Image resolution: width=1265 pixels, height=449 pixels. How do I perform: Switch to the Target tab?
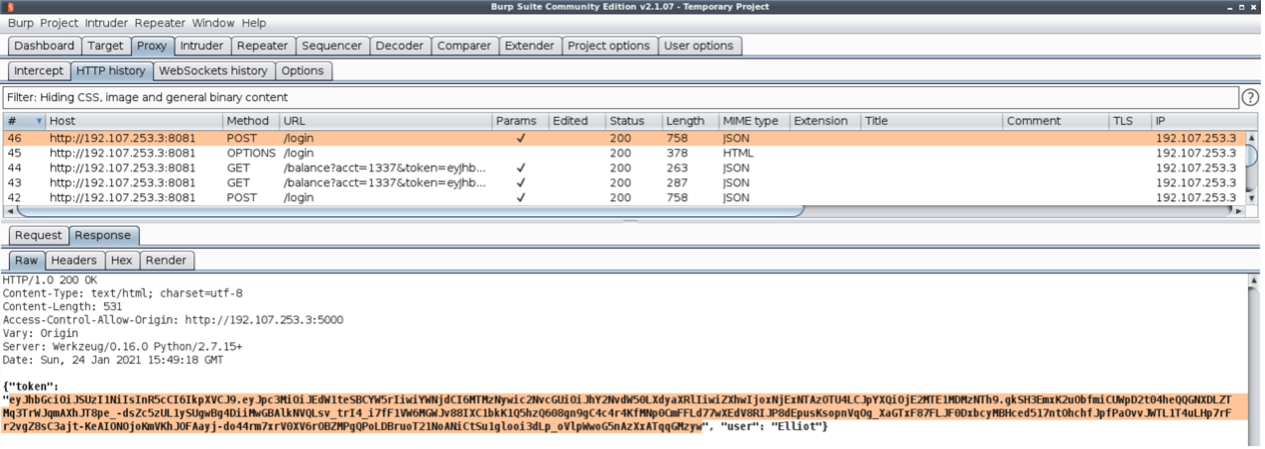[x=105, y=46]
